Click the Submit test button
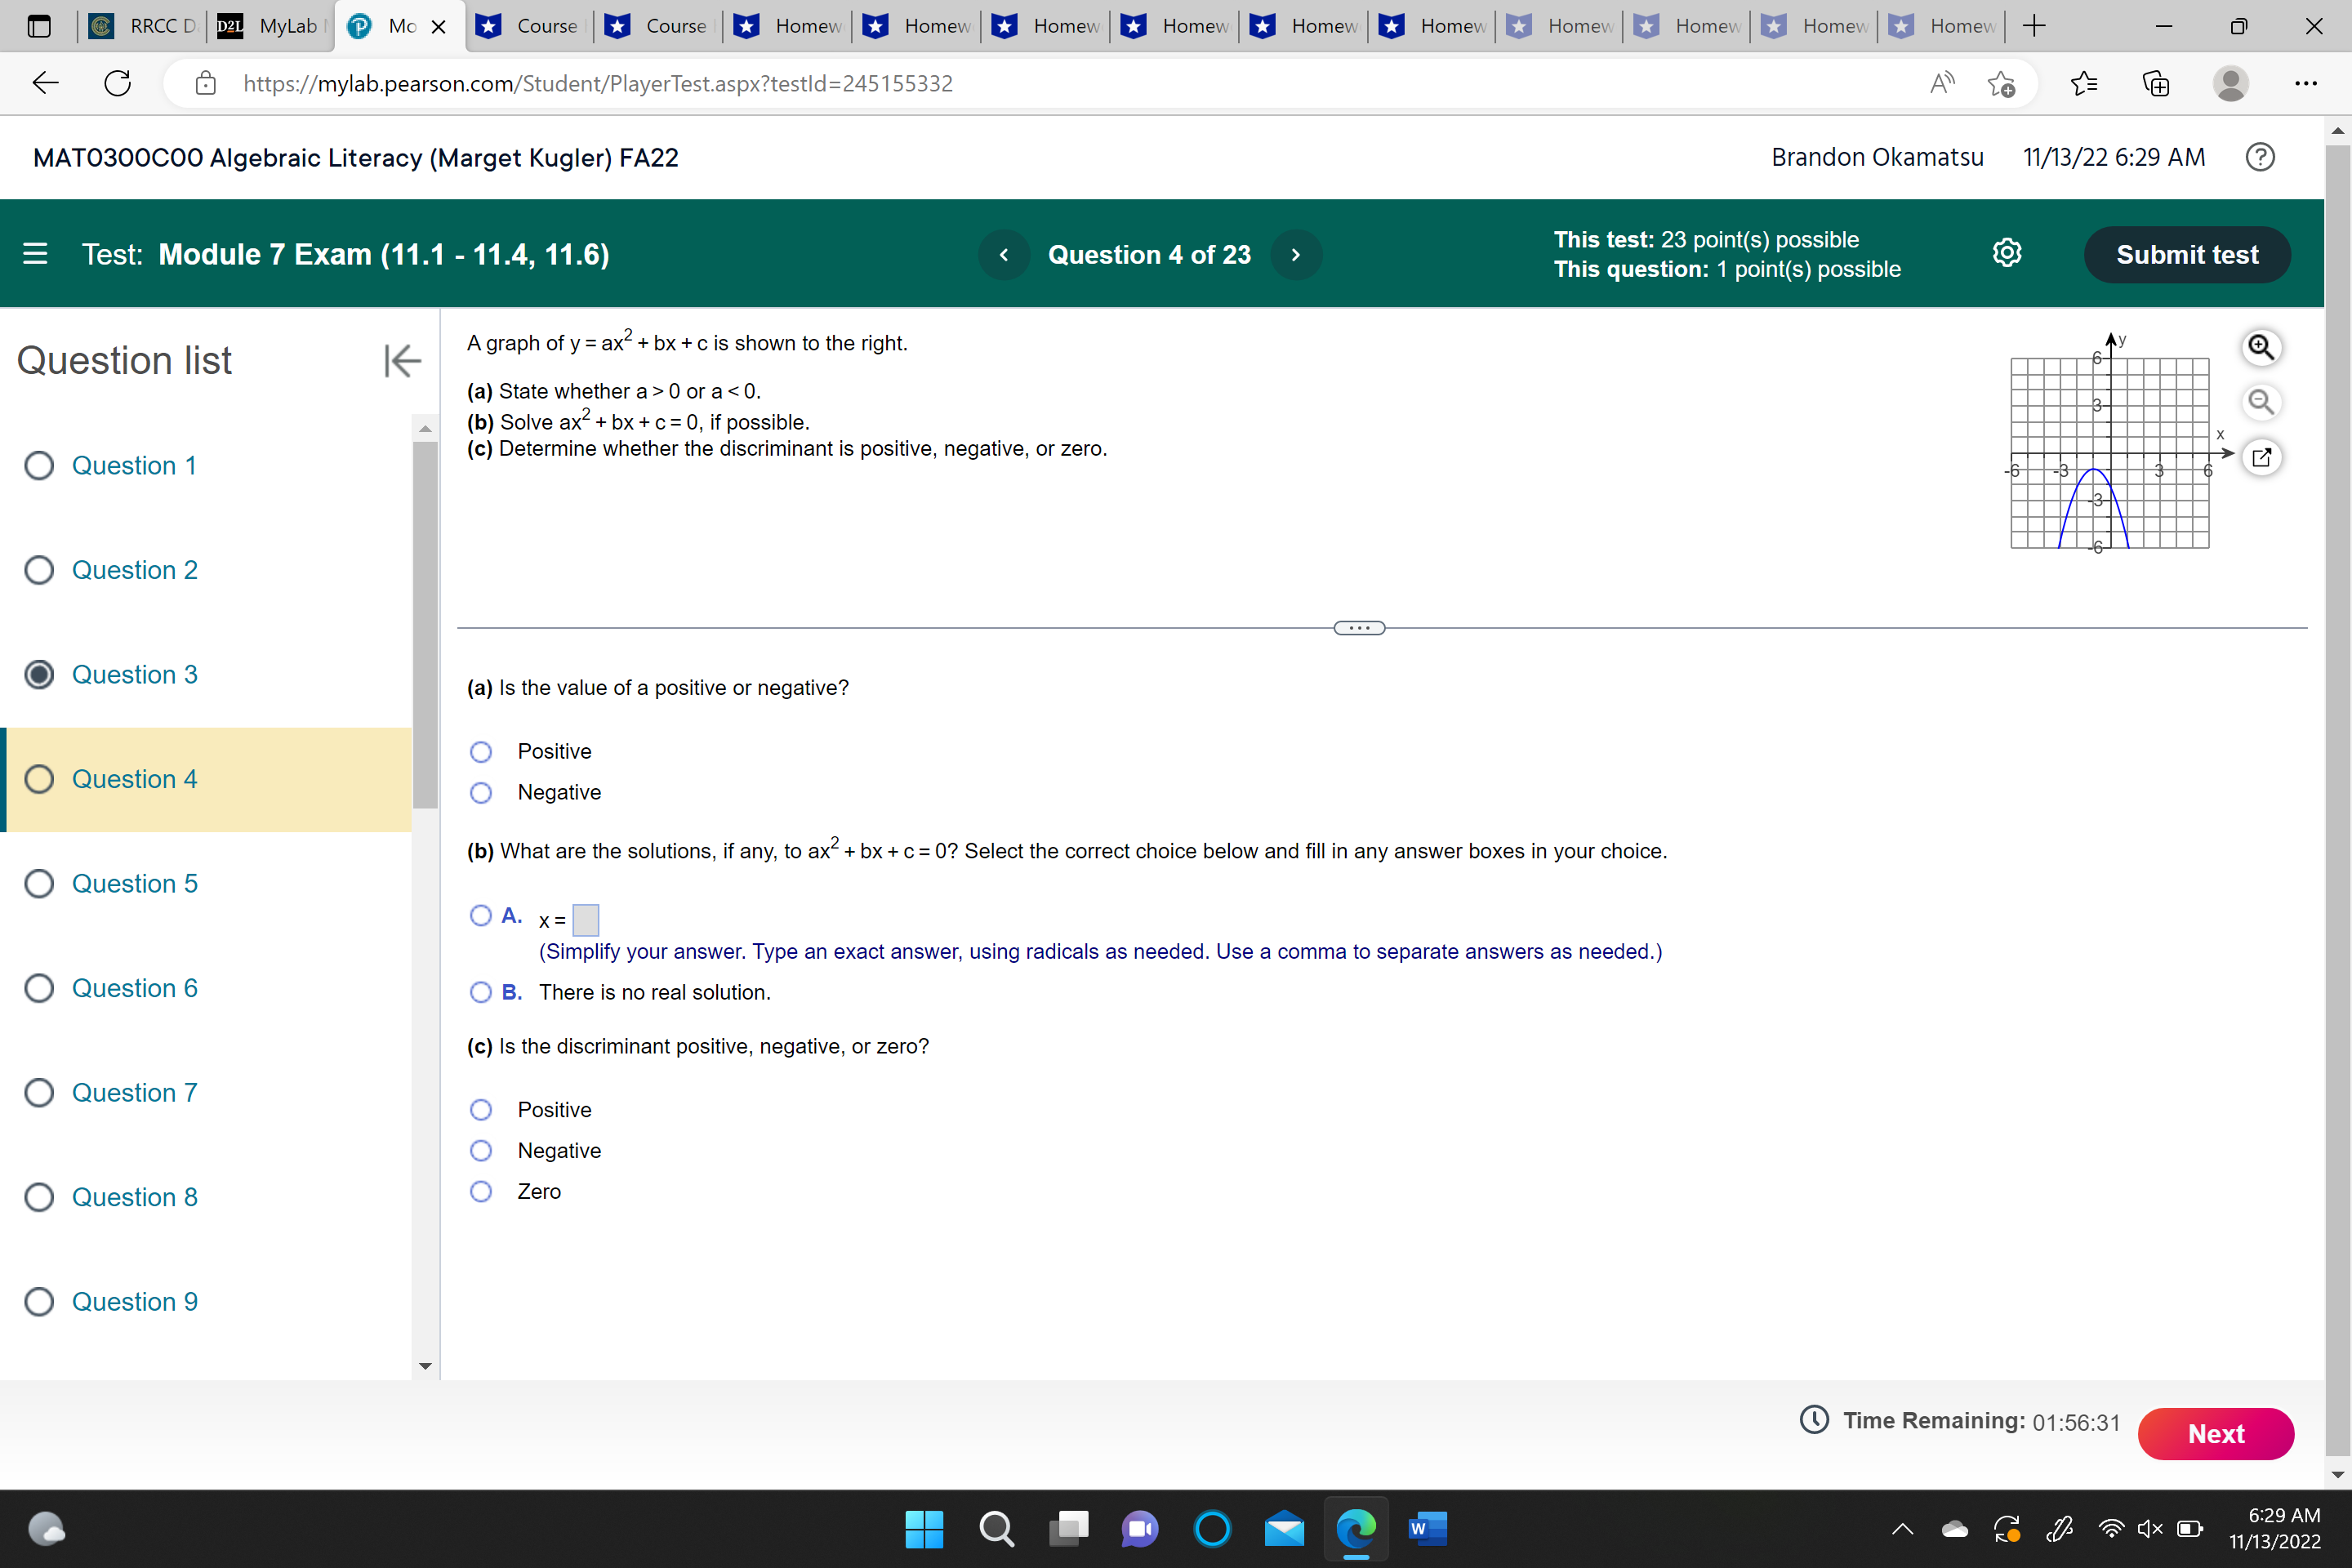2352x1568 pixels. click(x=2186, y=255)
